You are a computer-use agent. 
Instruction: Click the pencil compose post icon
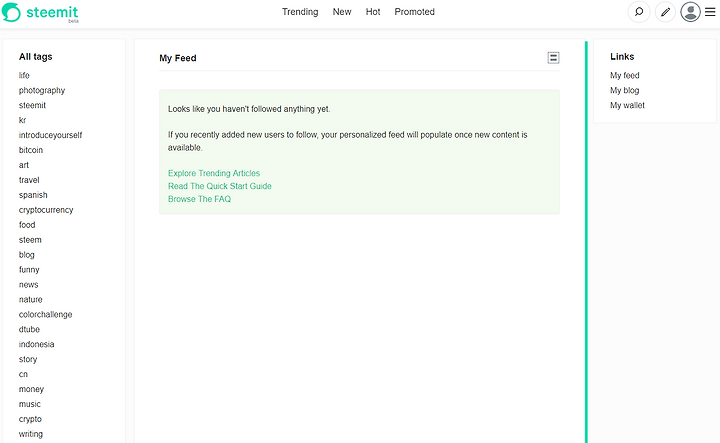[x=665, y=12]
